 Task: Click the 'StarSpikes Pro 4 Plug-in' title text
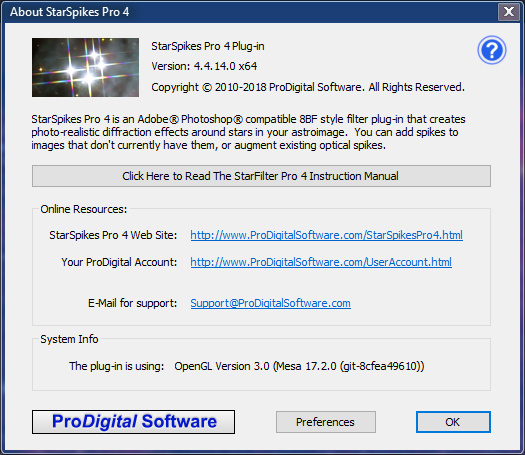pos(208,46)
